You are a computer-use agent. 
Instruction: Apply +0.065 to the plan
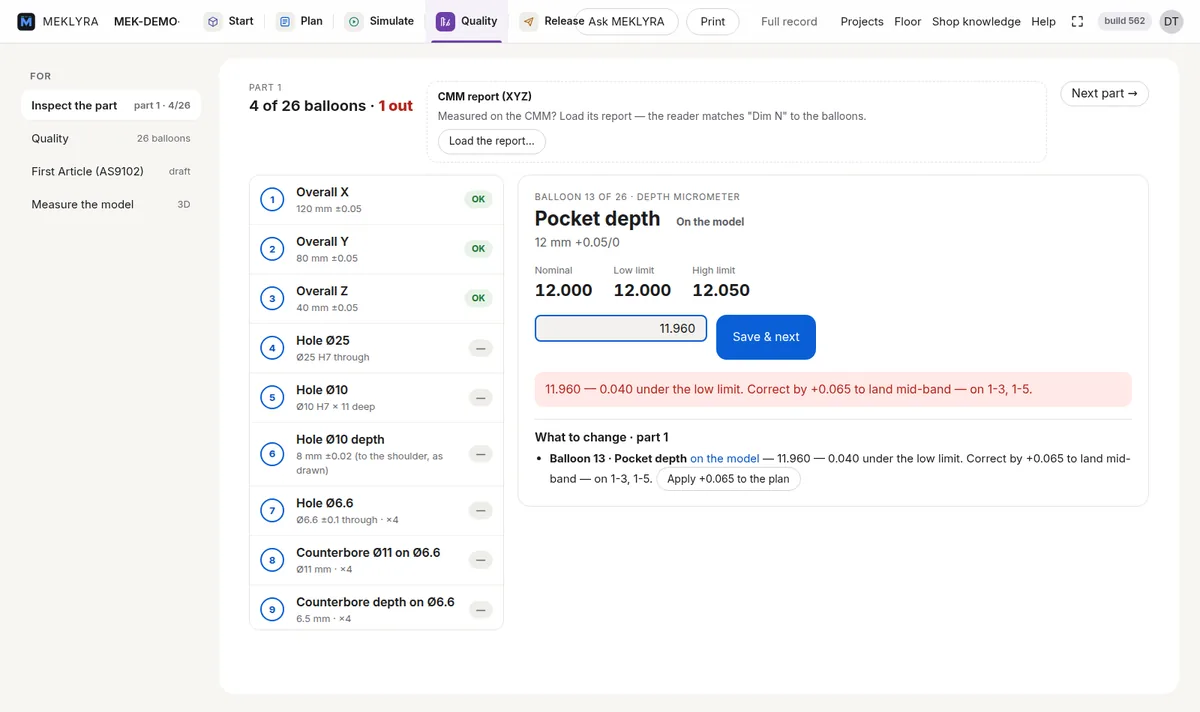pos(728,479)
